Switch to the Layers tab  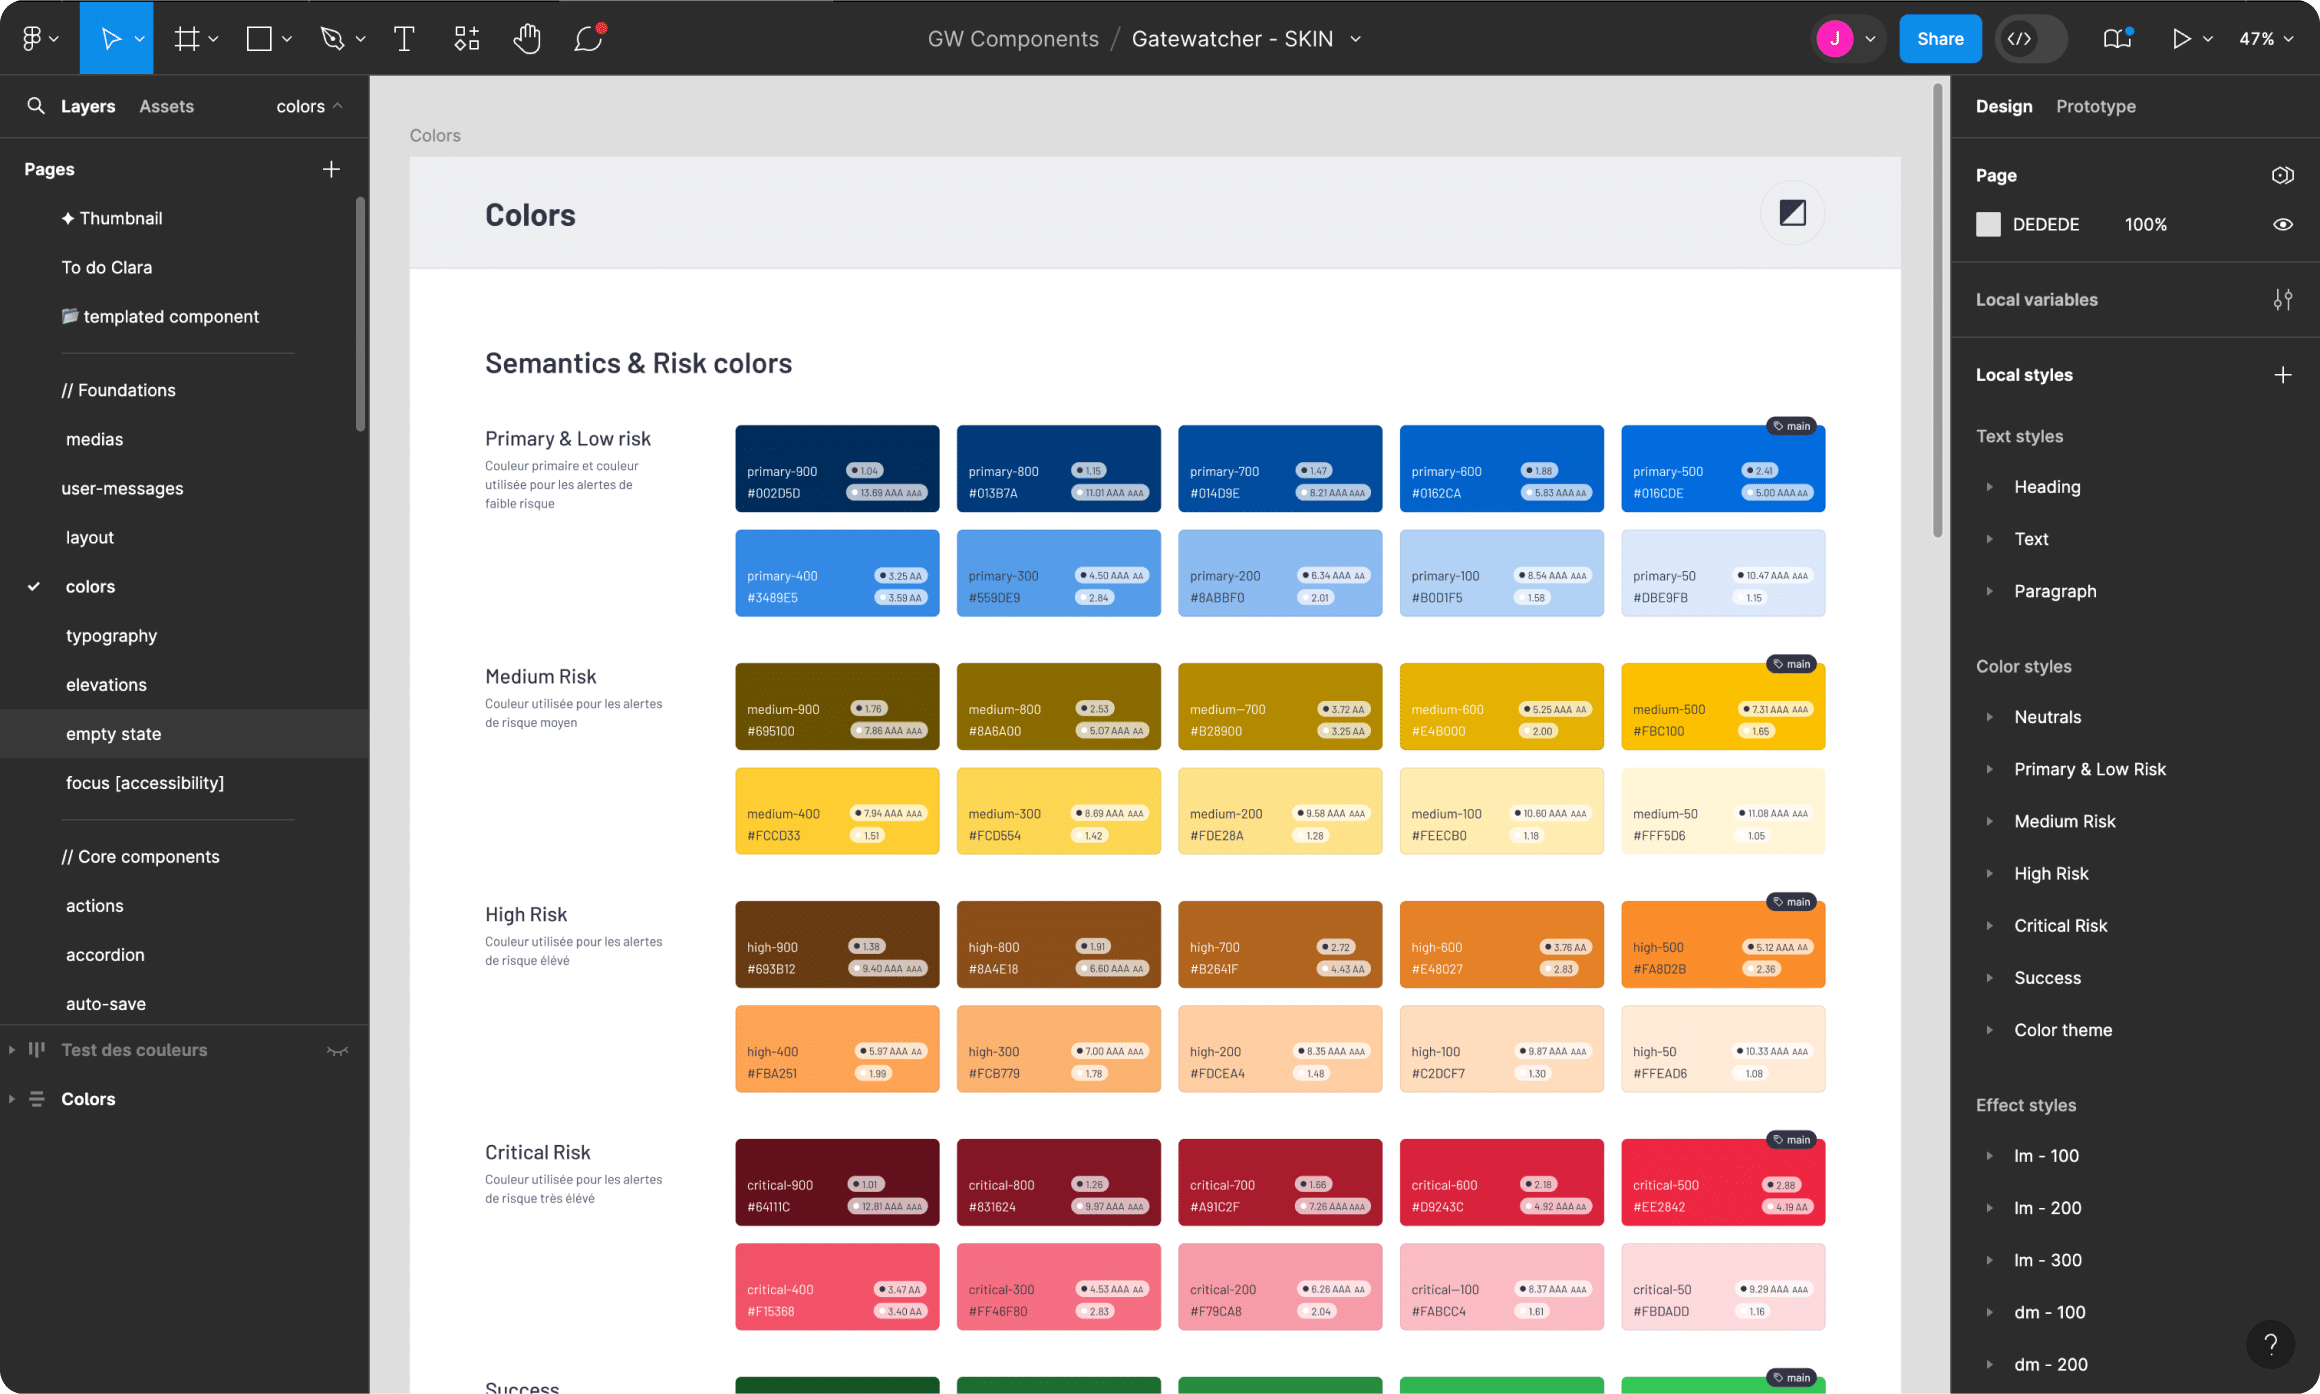tap(88, 106)
